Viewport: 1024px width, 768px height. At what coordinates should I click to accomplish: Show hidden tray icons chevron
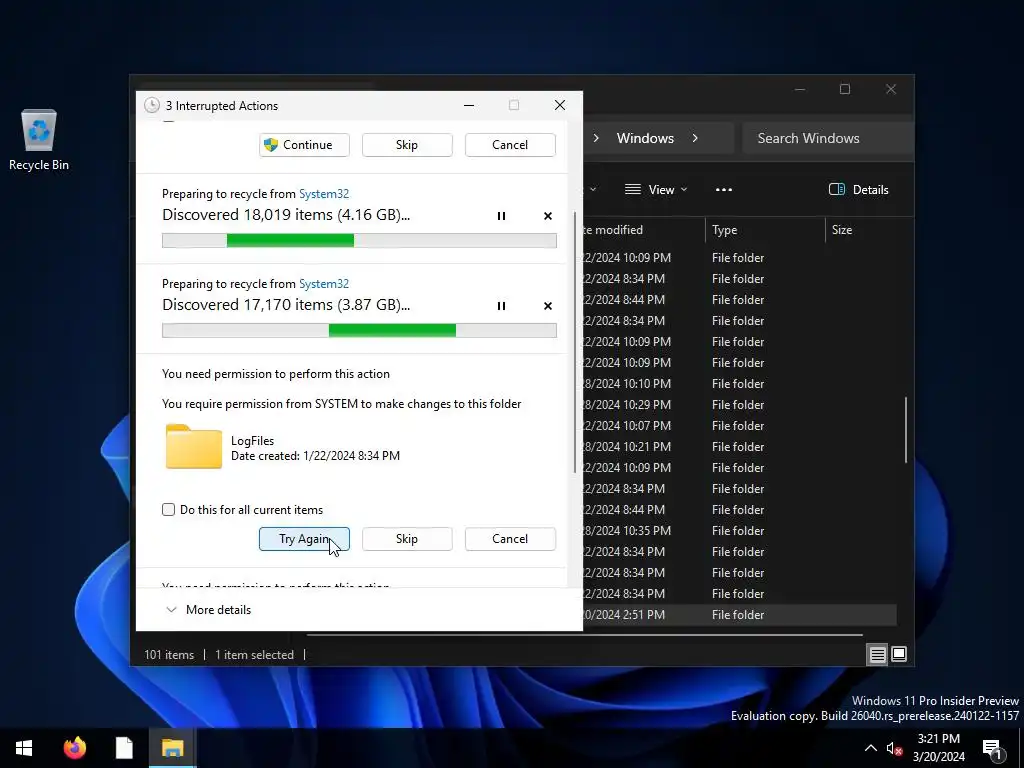(871, 748)
